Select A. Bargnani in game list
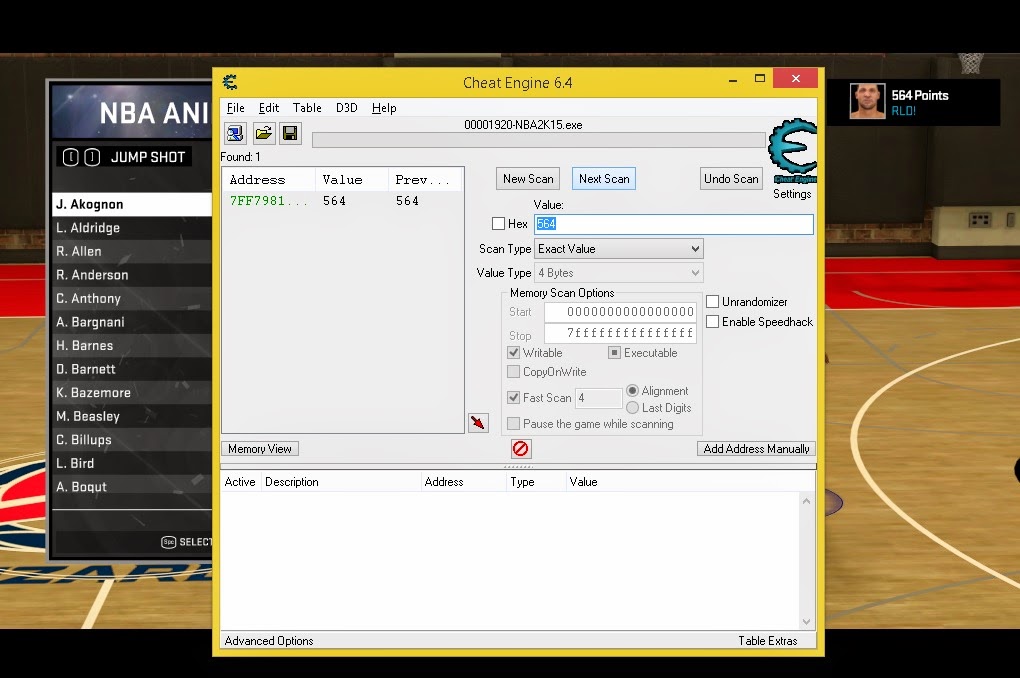Screen dimensions: 1020x678 [132, 322]
